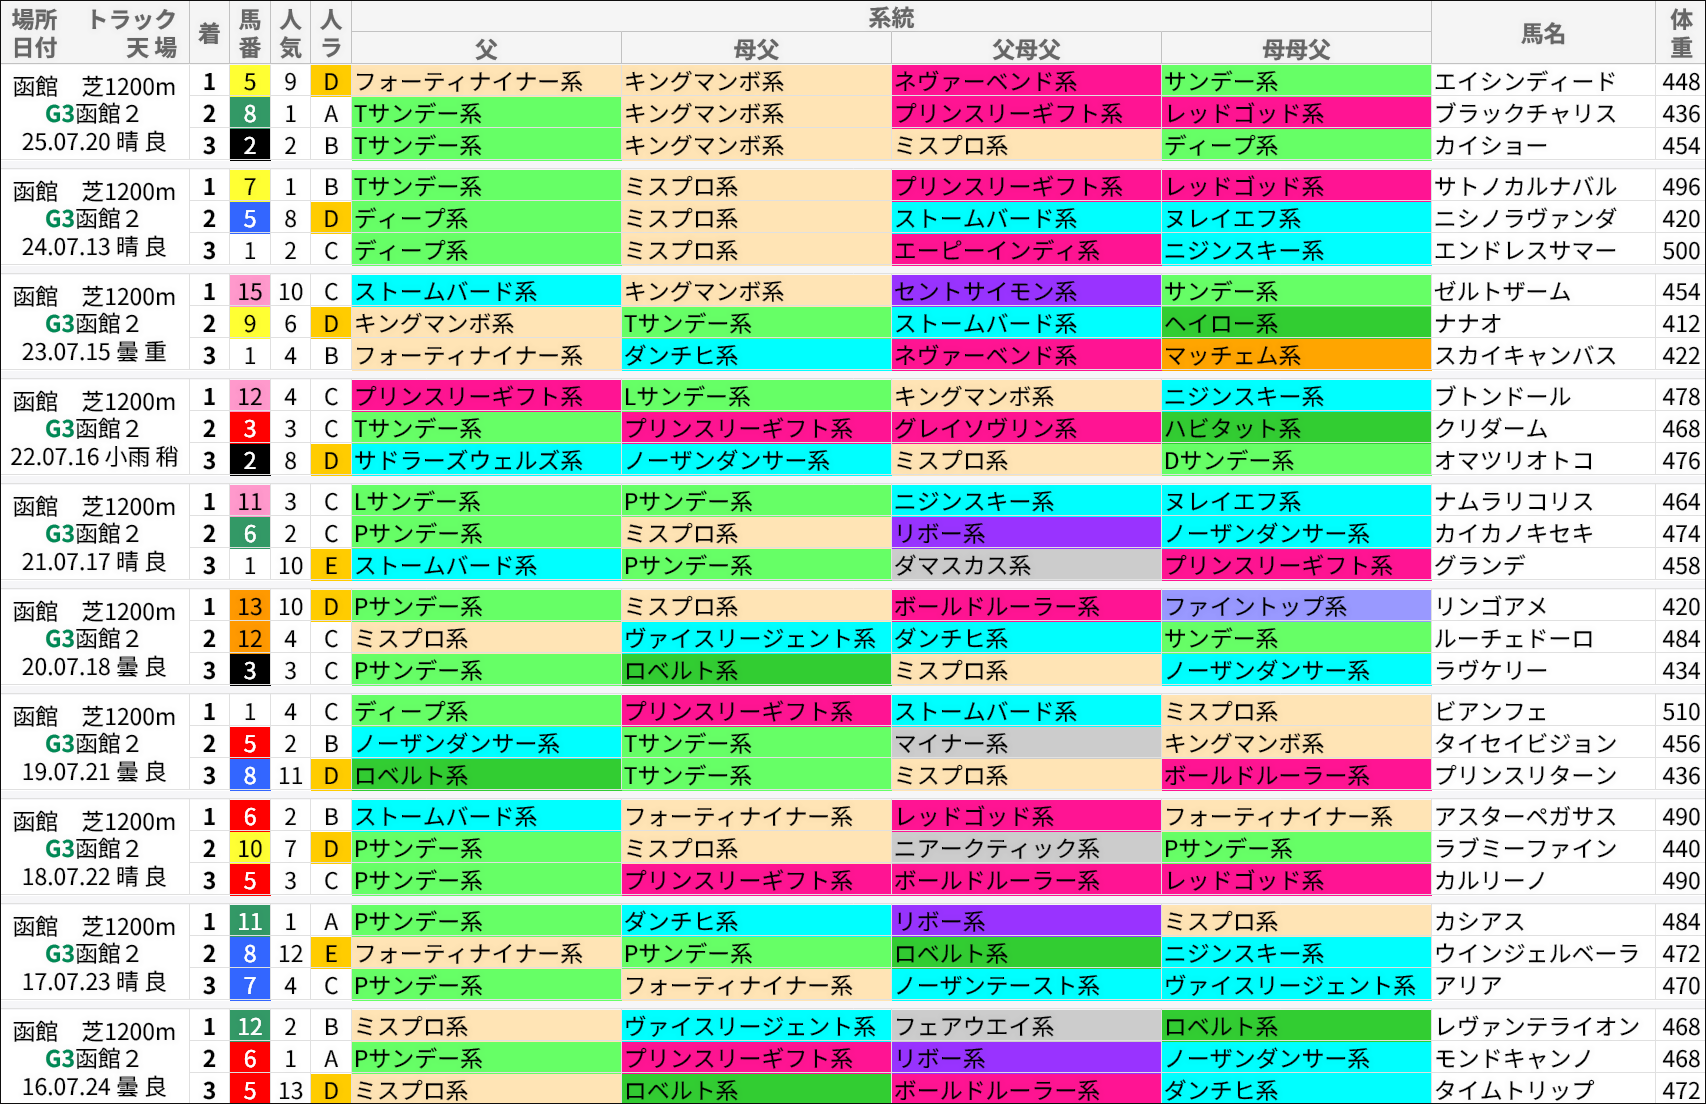Select the 父 column header

pos(486,49)
